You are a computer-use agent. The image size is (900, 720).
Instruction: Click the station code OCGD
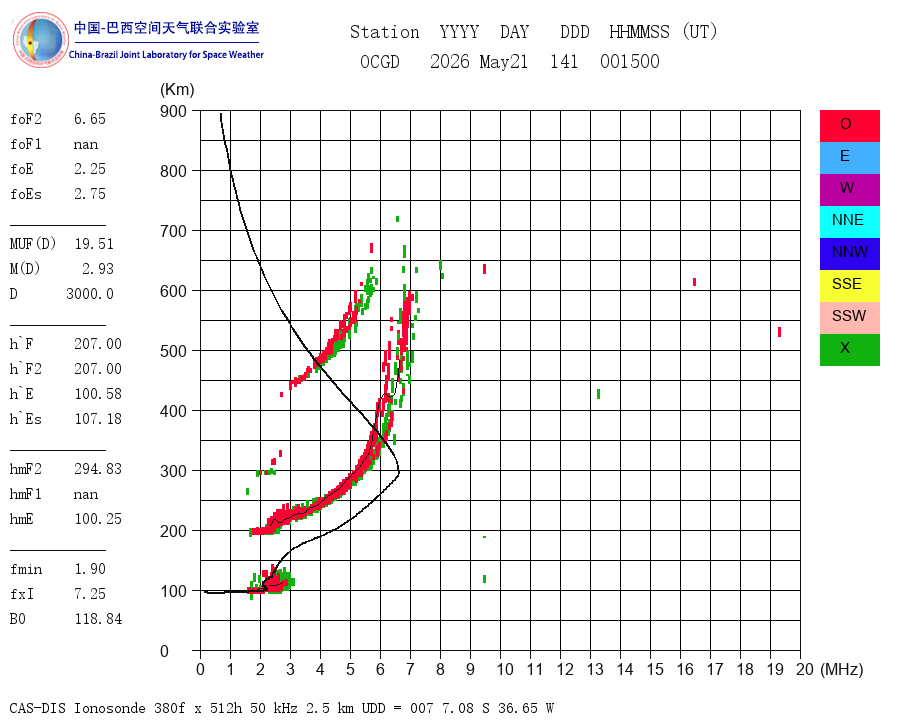tap(379, 61)
